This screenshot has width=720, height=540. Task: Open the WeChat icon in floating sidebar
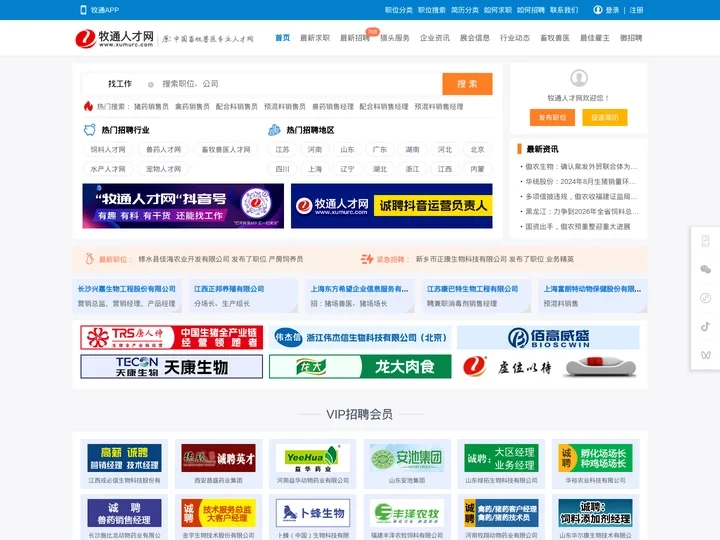(705, 270)
